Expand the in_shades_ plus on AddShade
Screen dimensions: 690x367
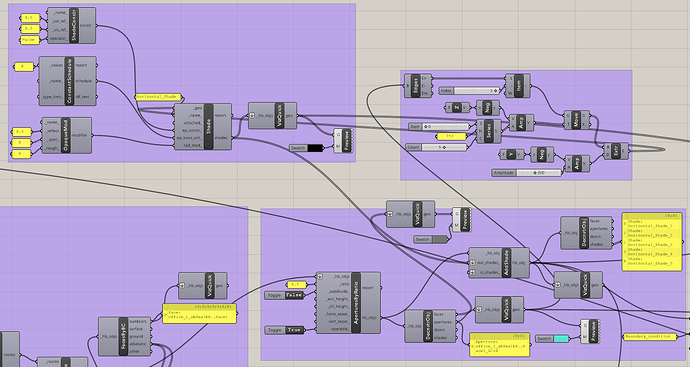point(472,272)
